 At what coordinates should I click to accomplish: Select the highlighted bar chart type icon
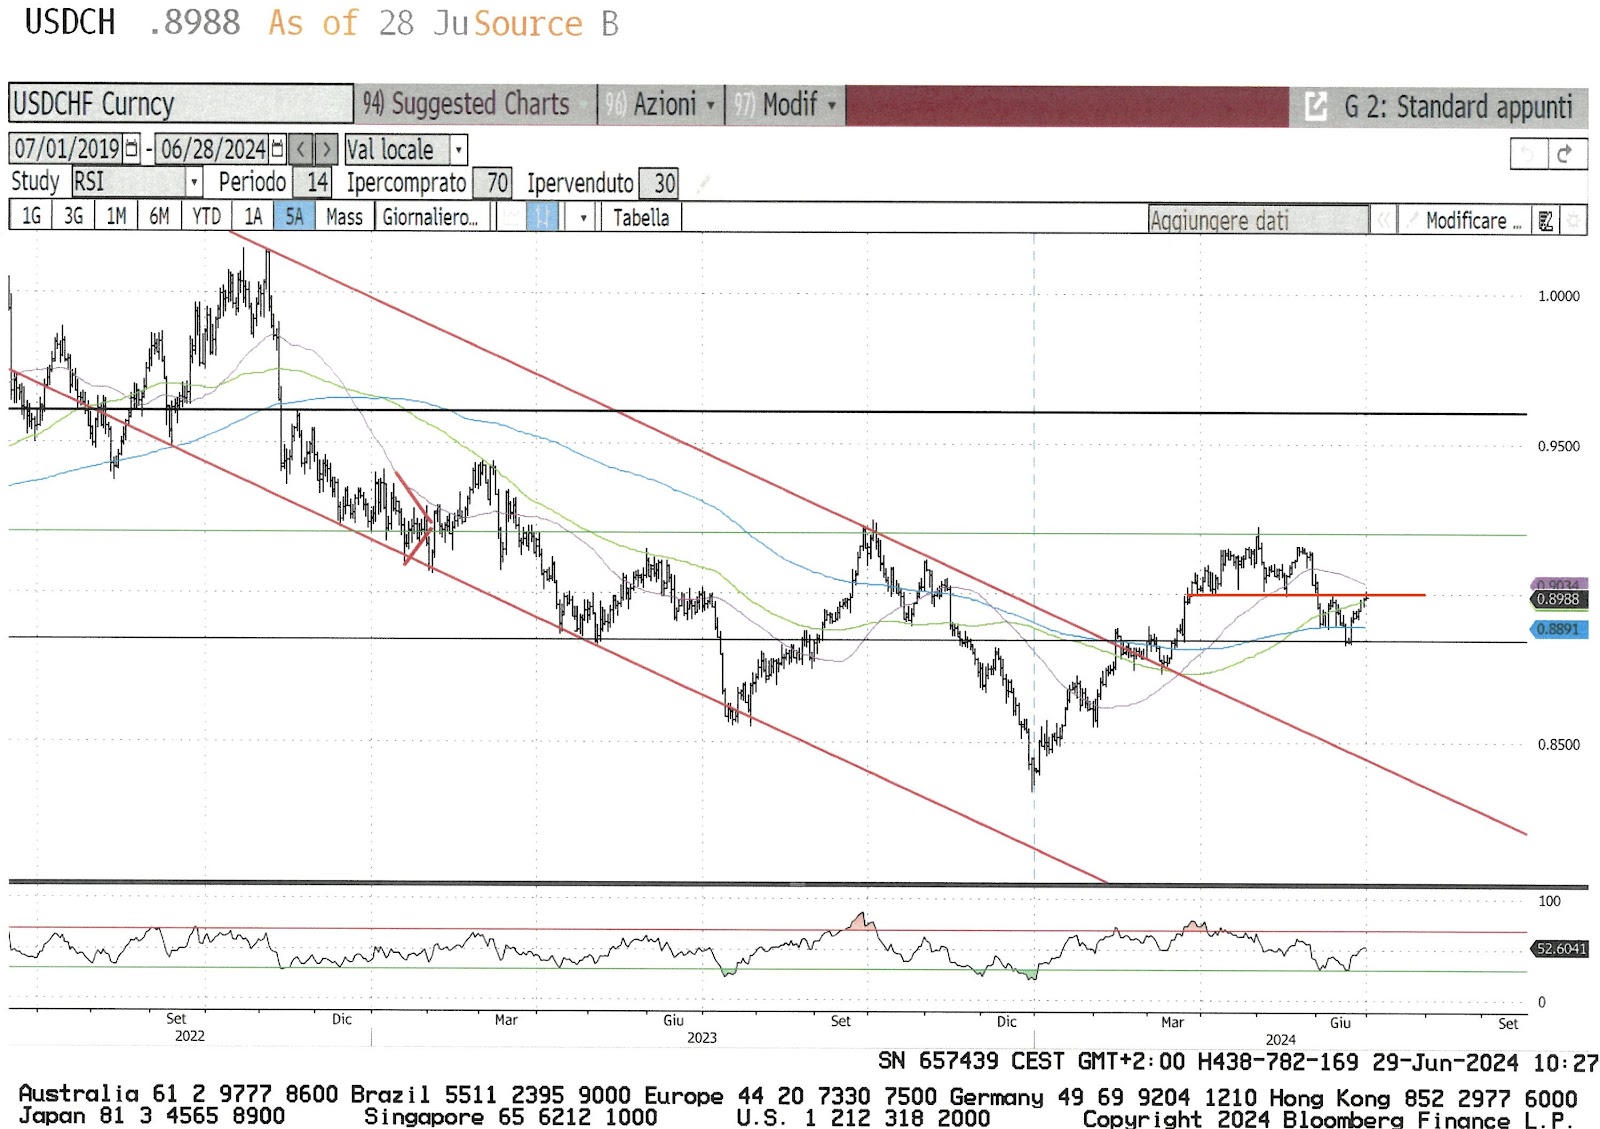pyautogui.click(x=541, y=217)
